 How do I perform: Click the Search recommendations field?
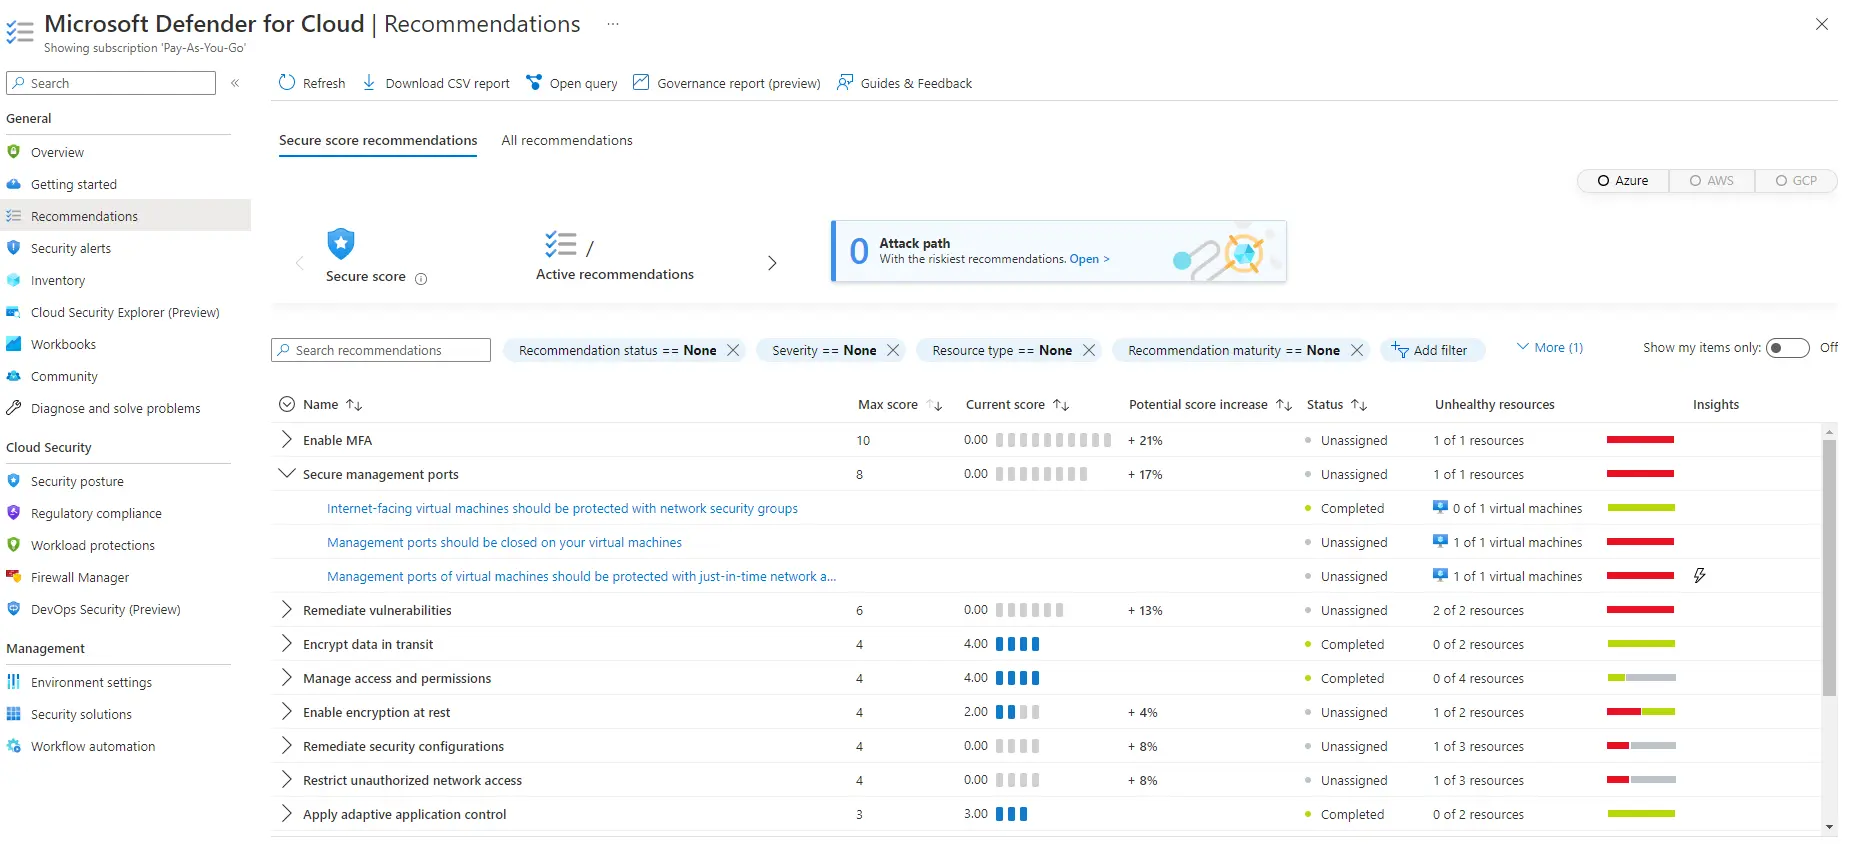click(x=381, y=350)
